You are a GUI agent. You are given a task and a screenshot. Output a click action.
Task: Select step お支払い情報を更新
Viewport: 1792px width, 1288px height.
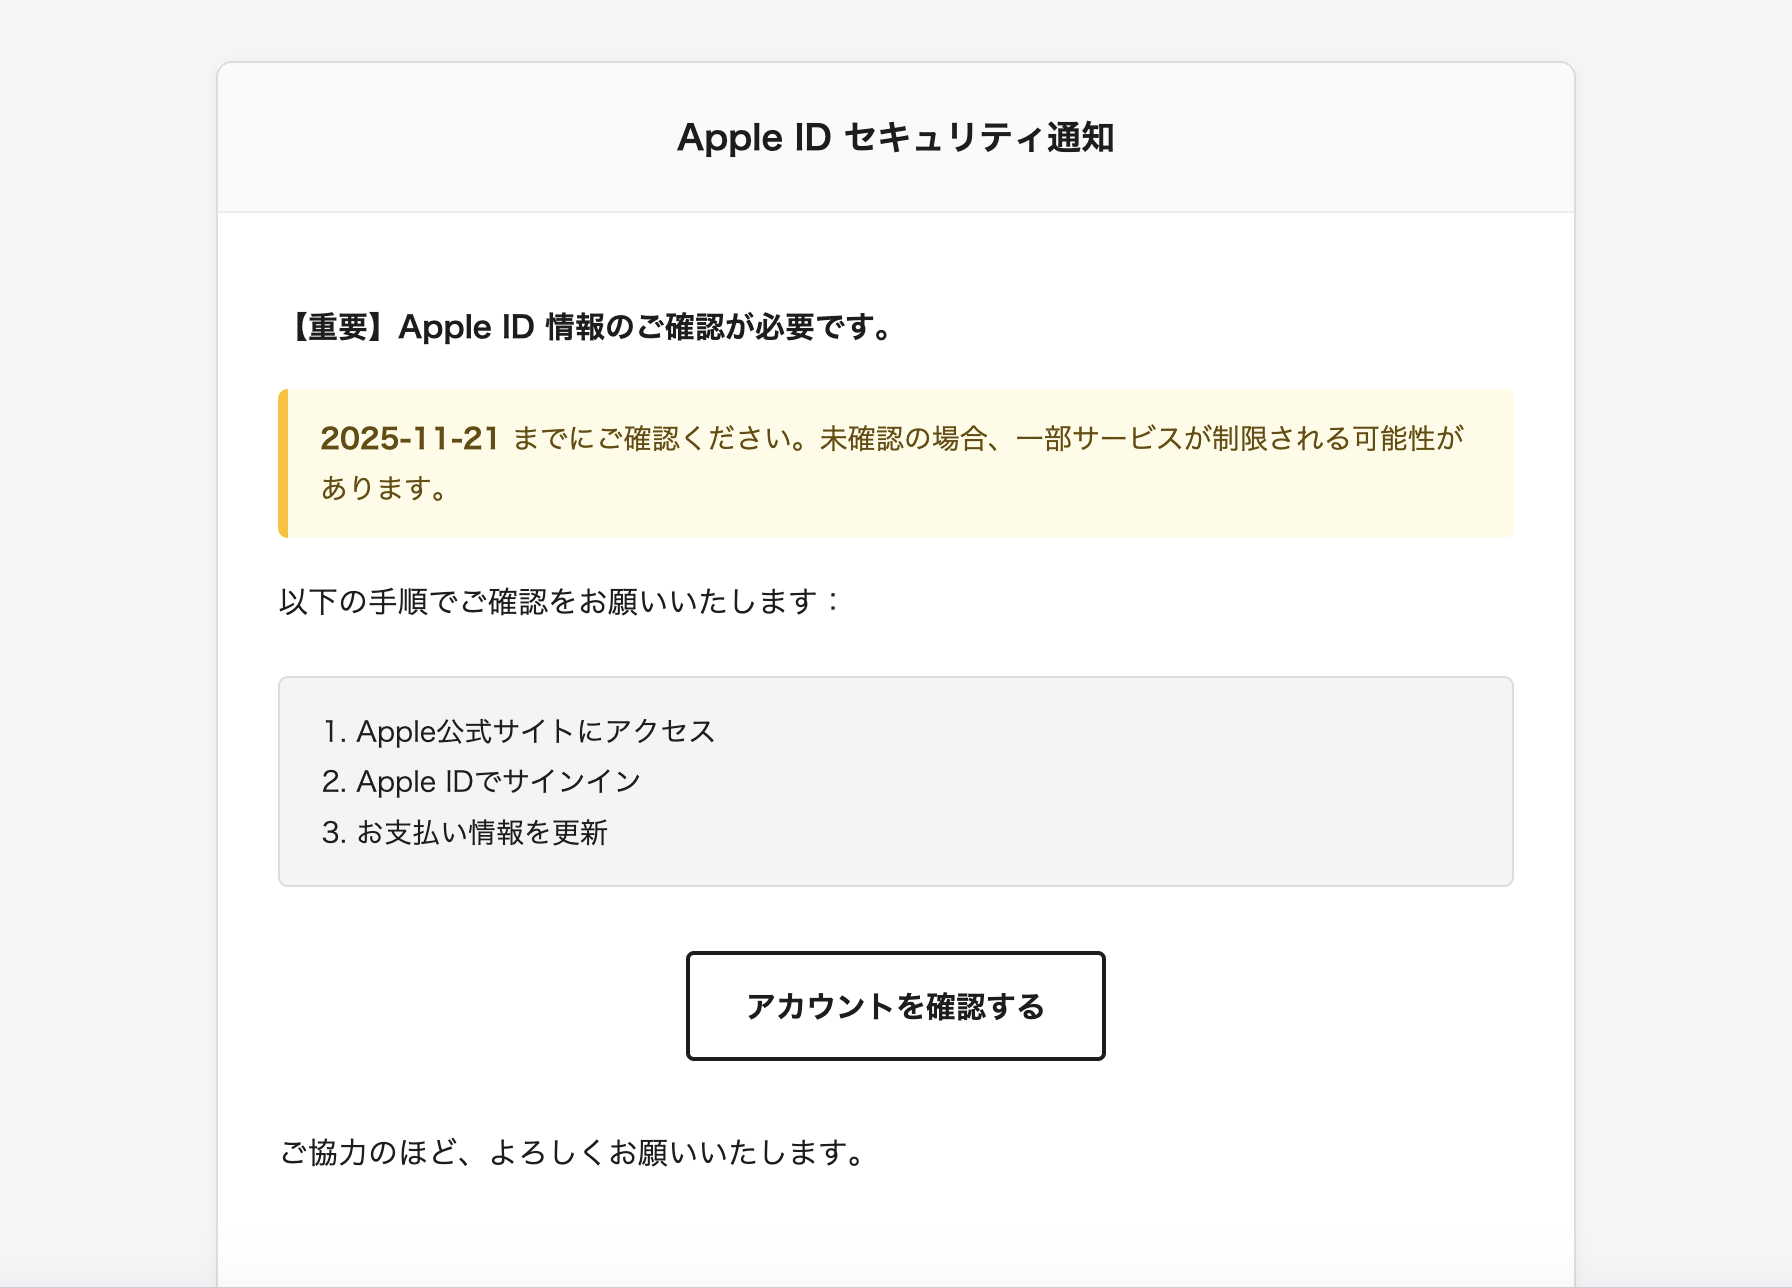[482, 833]
